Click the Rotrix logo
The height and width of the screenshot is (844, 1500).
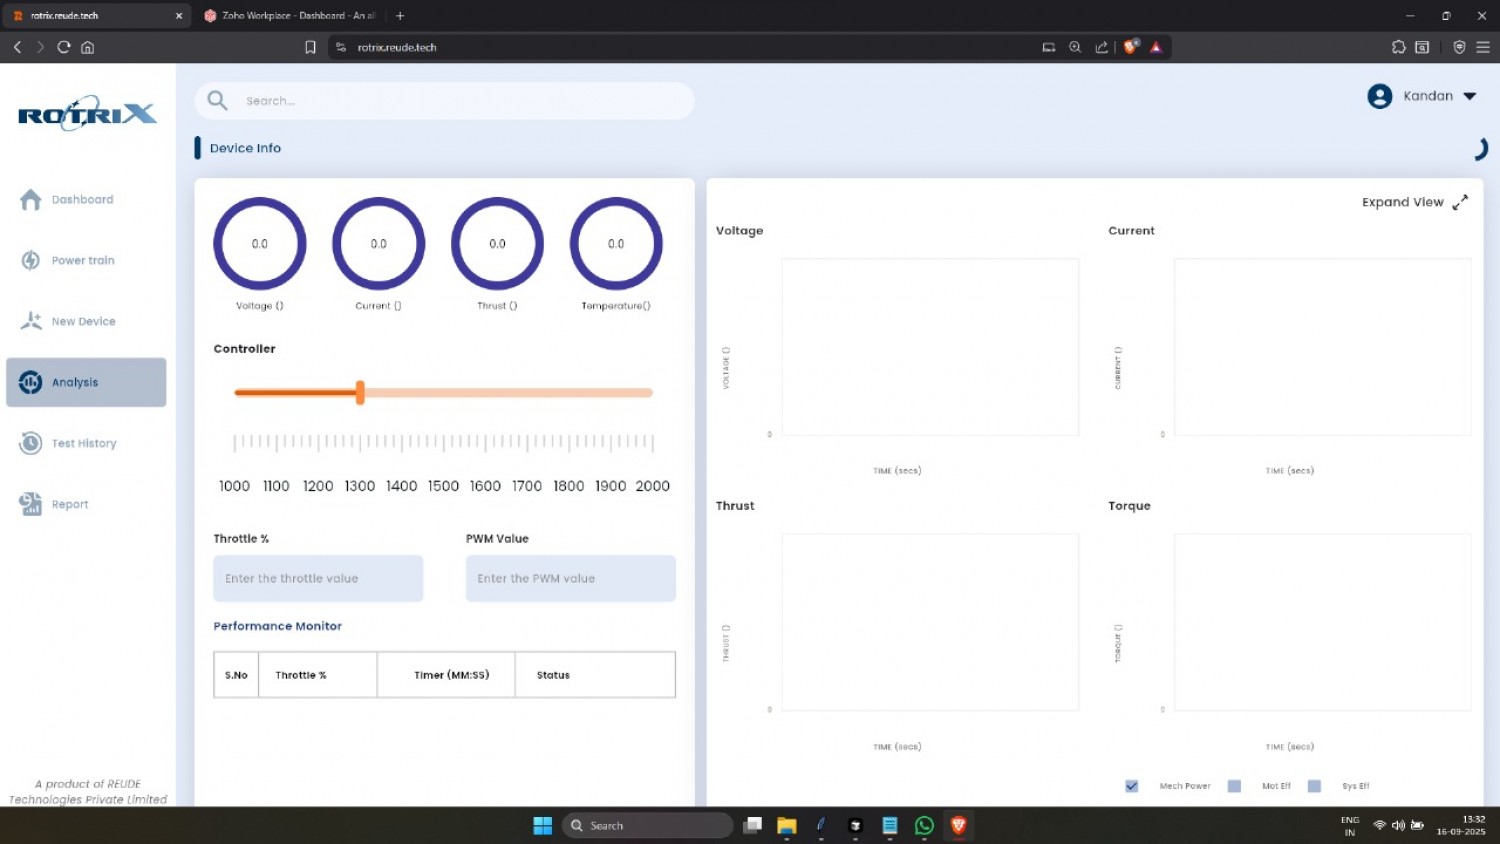[x=88, y=114]
